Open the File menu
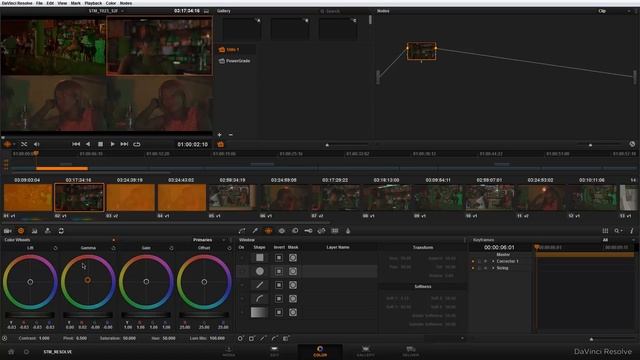This screenshot has width=640, height=360. click(x=39, y=3)
